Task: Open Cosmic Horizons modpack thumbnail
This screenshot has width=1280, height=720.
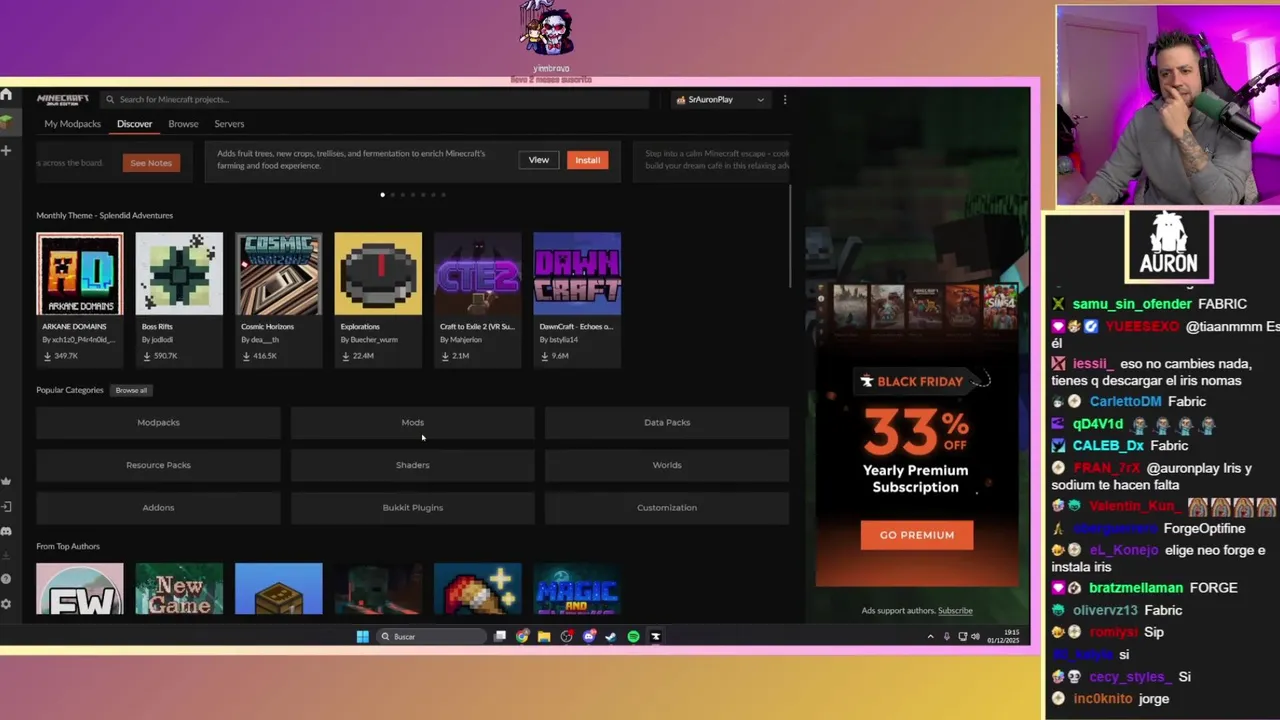Action: pos(279,274)
